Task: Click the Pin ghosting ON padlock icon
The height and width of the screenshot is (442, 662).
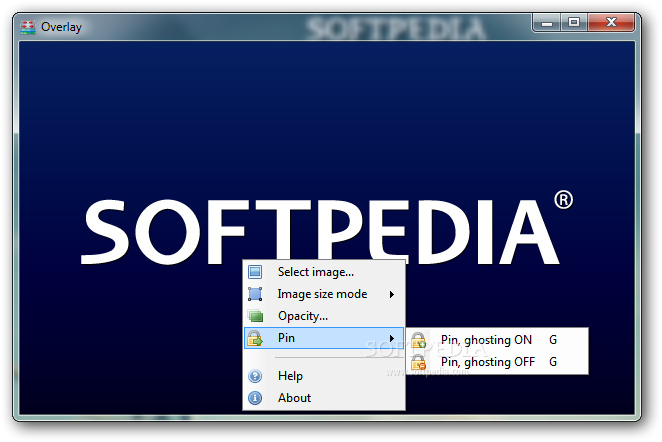Action: point(418,340)
